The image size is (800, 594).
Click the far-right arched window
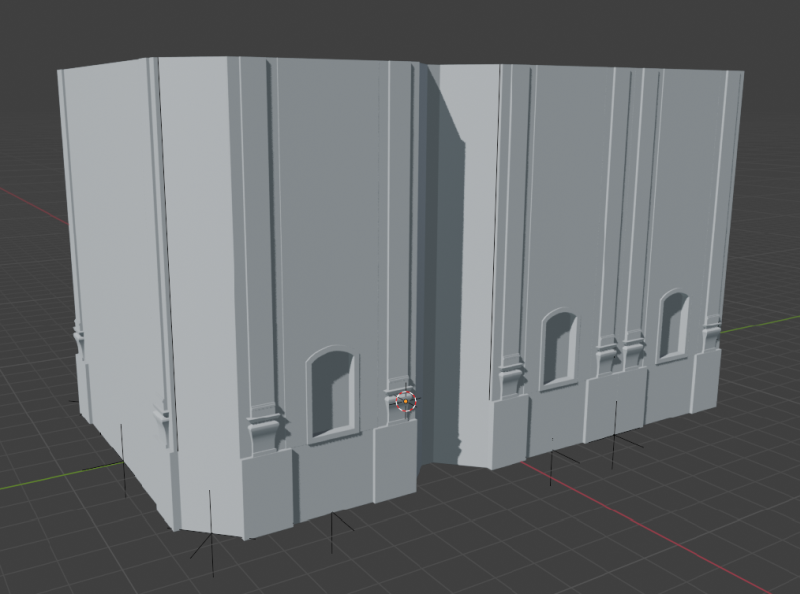pos(673,325)
